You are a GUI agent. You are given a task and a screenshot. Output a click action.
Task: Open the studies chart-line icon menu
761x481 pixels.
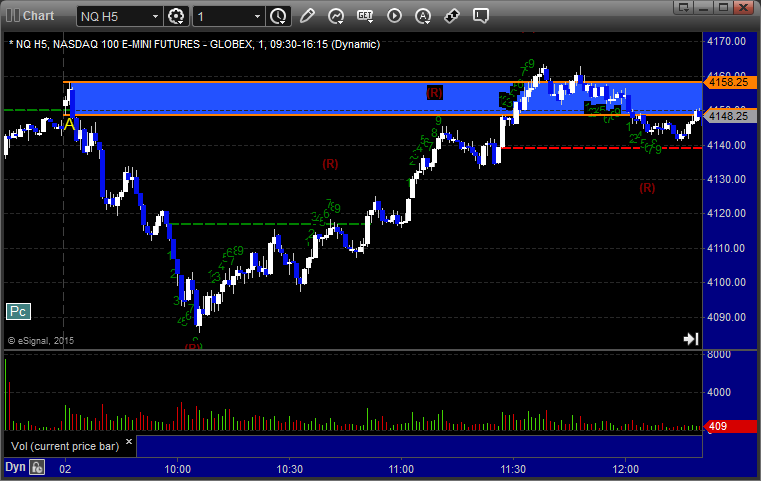point(336,16)
